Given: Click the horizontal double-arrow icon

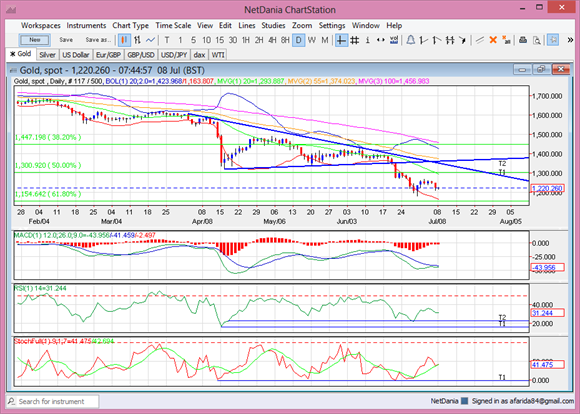Looking at the screenshot, I should pyautogui.click(x=380, y=40).
